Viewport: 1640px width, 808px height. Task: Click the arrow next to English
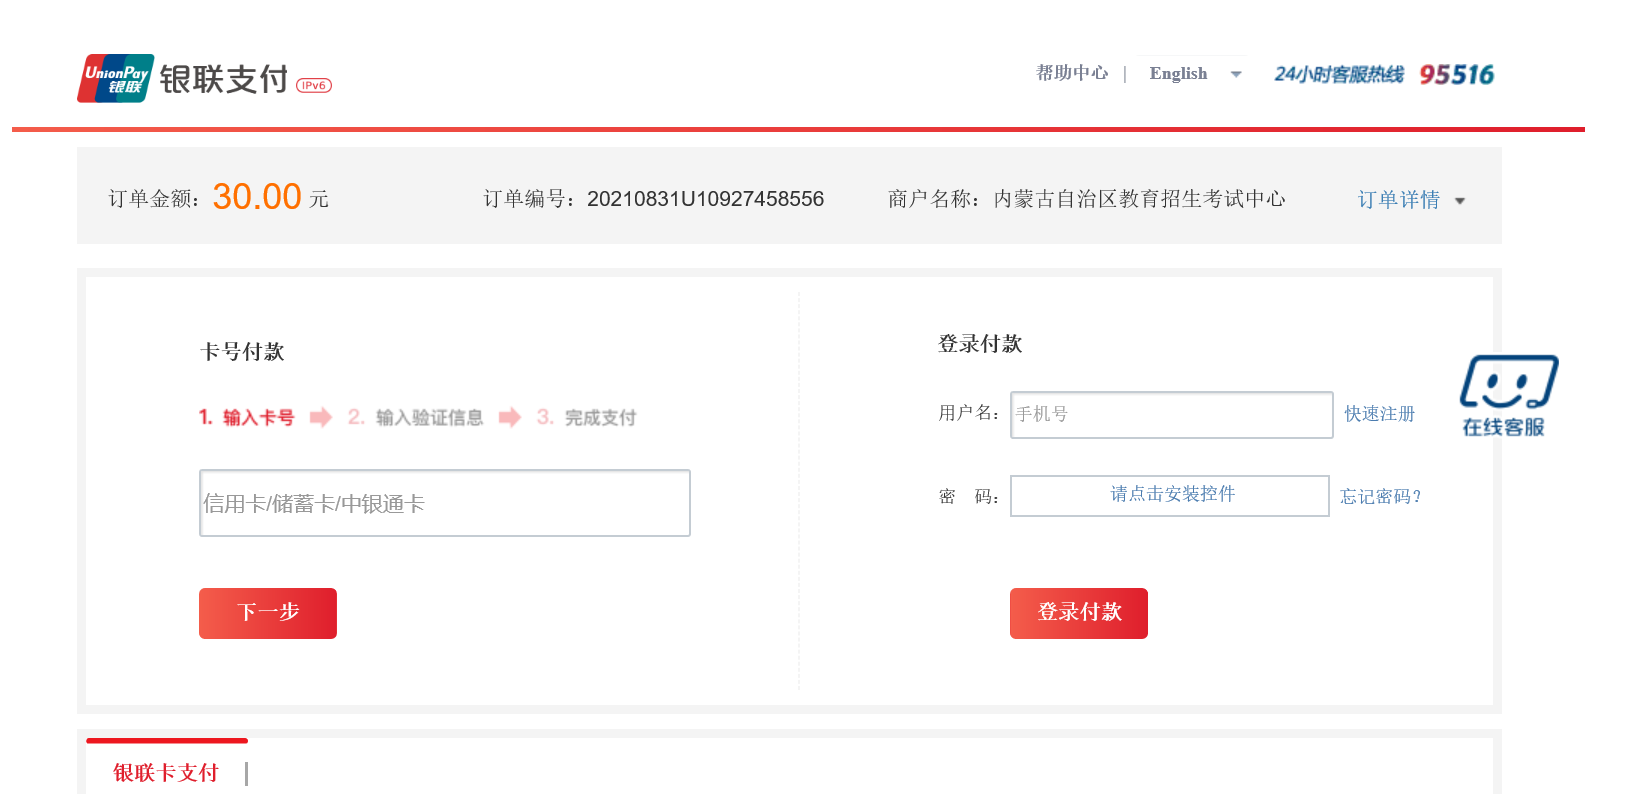[1236, 74]
